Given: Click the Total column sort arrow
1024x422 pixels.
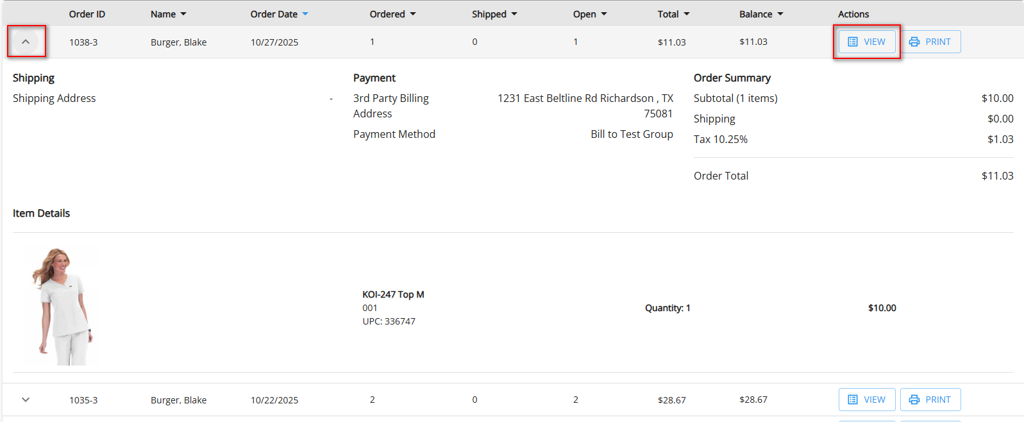Looking at the screenshot, I should click(687, 15).
